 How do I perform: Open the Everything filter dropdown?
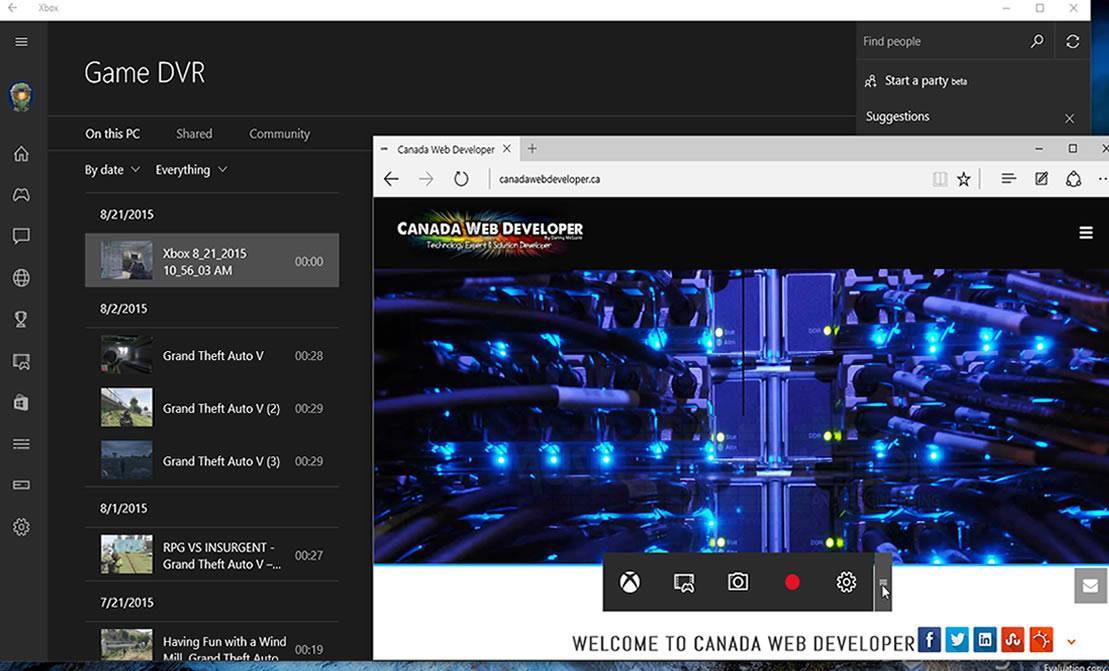pos(191,170)
